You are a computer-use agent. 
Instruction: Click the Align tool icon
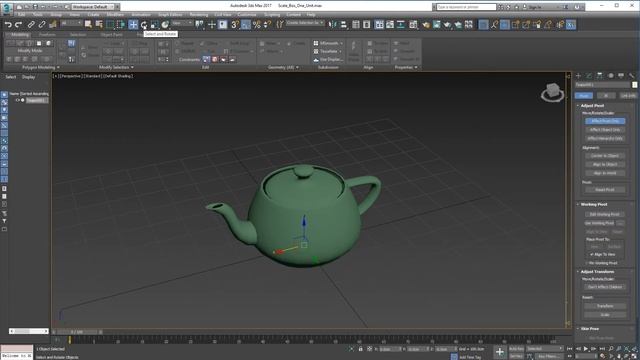[x=344, y=25]
